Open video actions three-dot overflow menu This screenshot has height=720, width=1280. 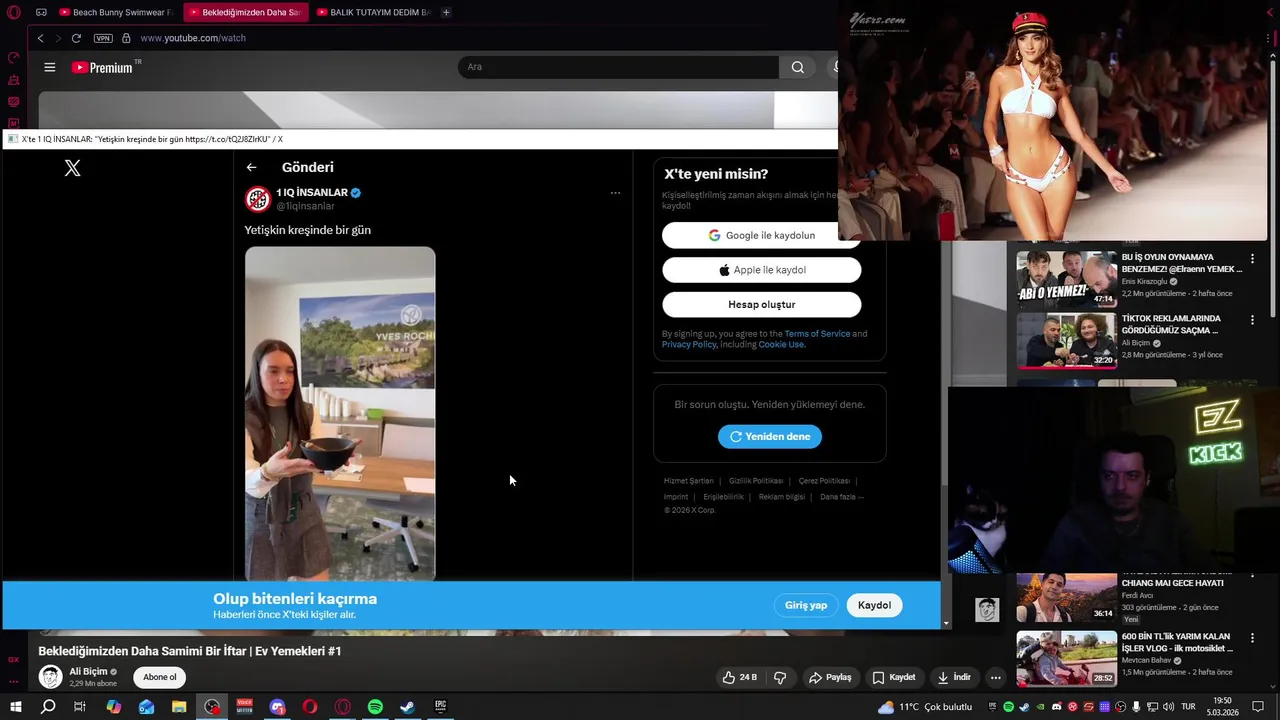(995, 677)
